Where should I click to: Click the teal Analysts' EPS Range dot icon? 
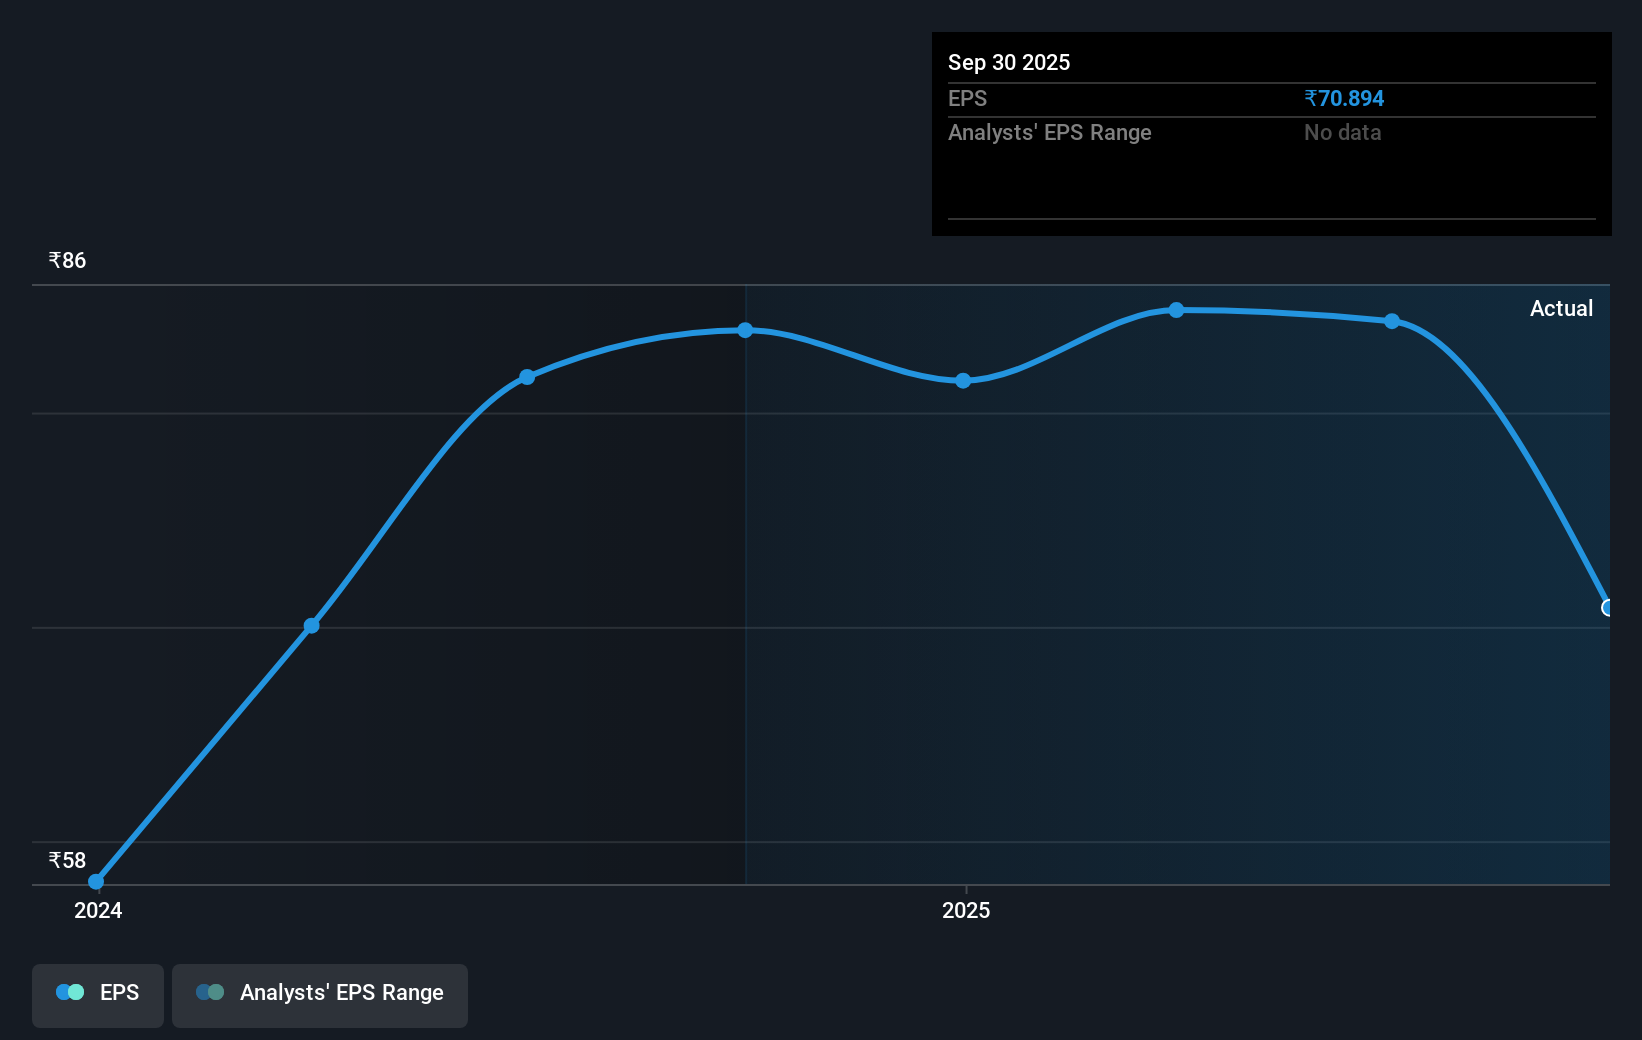210,992
